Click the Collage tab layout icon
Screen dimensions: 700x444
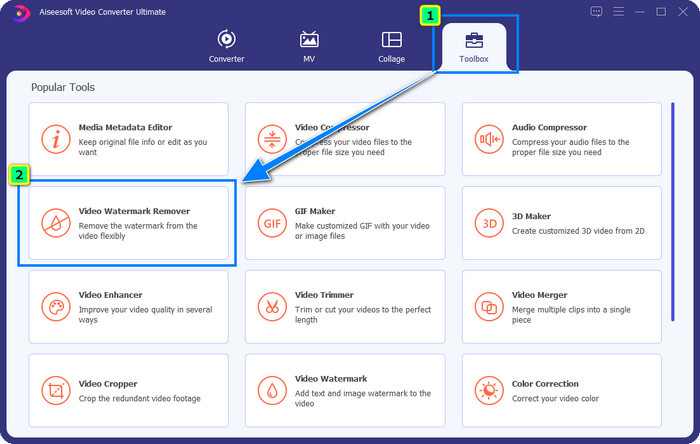point(392,39)
